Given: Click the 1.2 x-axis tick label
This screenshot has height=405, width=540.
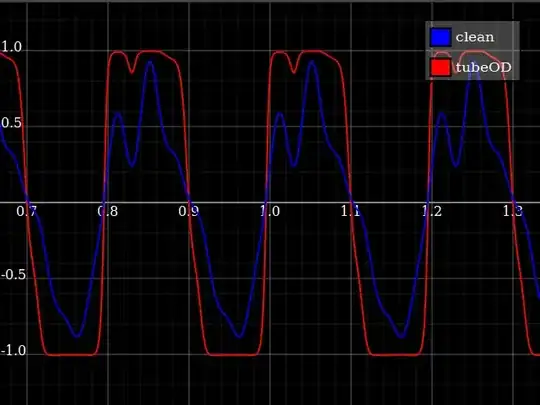Looking at the screenshot, I should [x=432, y=211].
